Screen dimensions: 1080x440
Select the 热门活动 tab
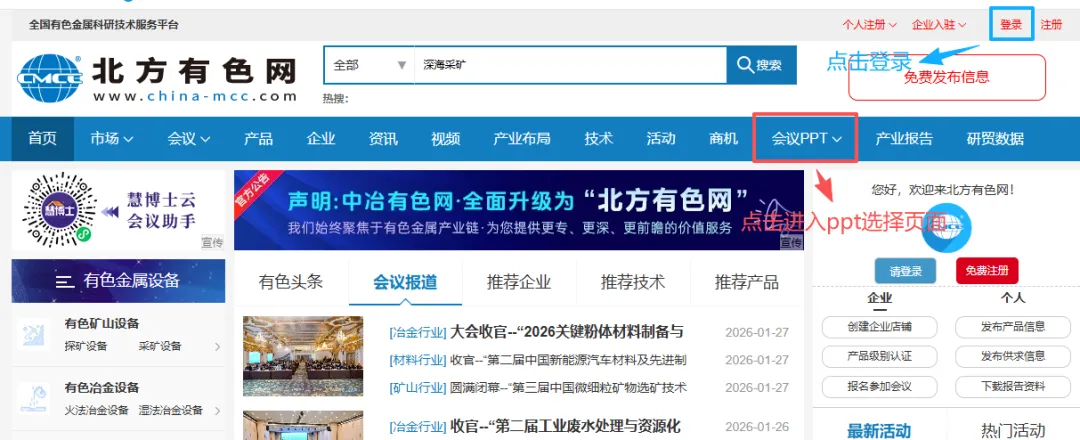click(x=1013, y=430)
